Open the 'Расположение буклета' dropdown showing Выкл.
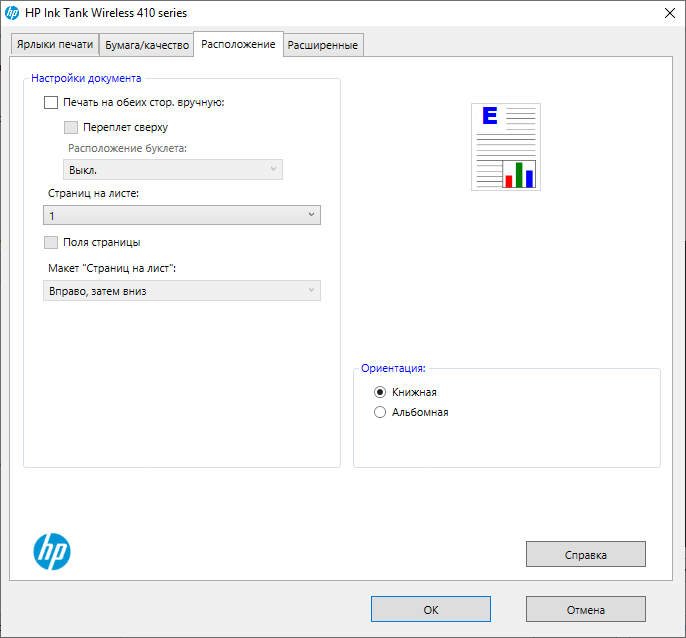The height and width of the screenshot is (638, 686). tap(173, 170)
